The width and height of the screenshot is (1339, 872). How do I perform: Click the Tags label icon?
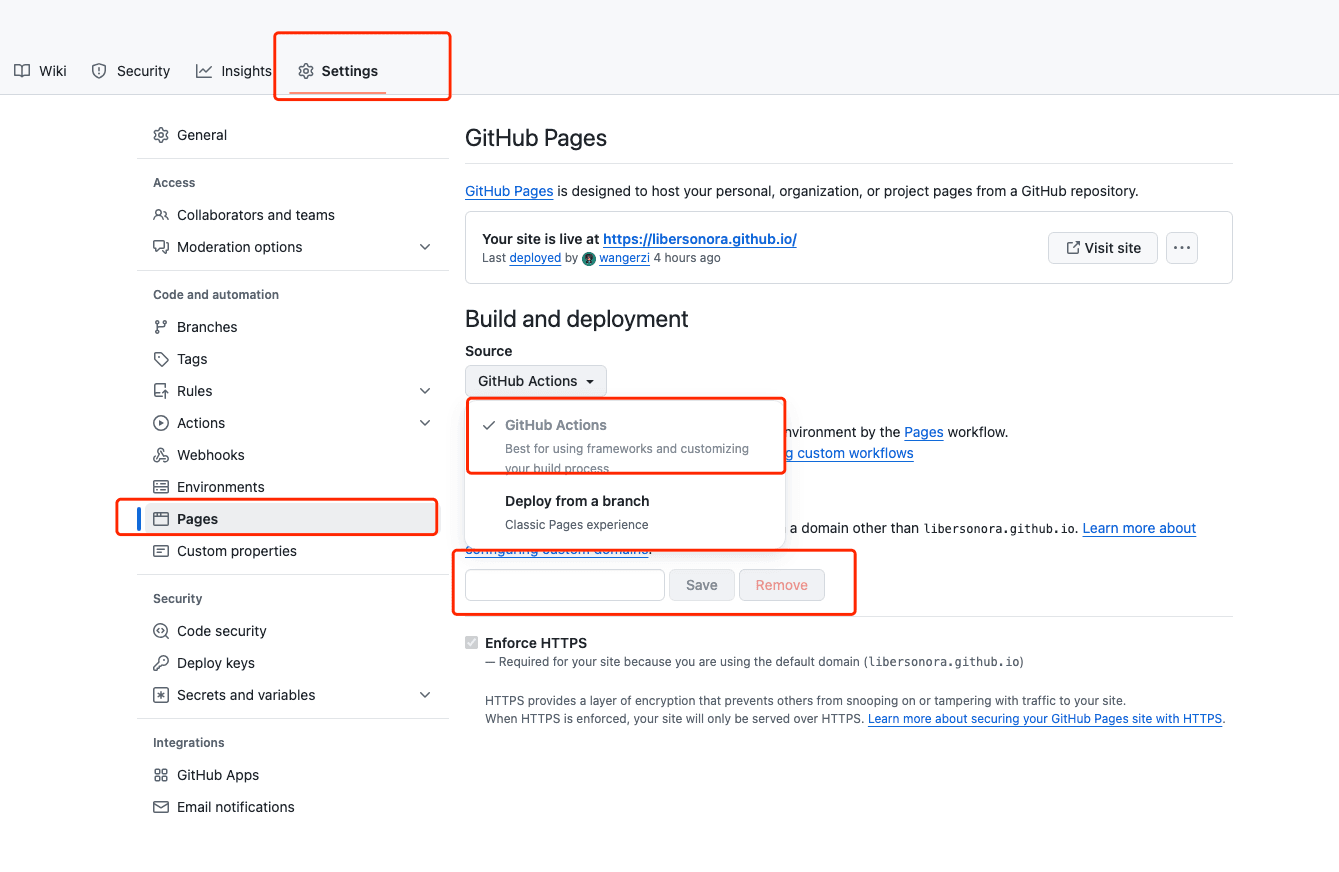point(161,359)
